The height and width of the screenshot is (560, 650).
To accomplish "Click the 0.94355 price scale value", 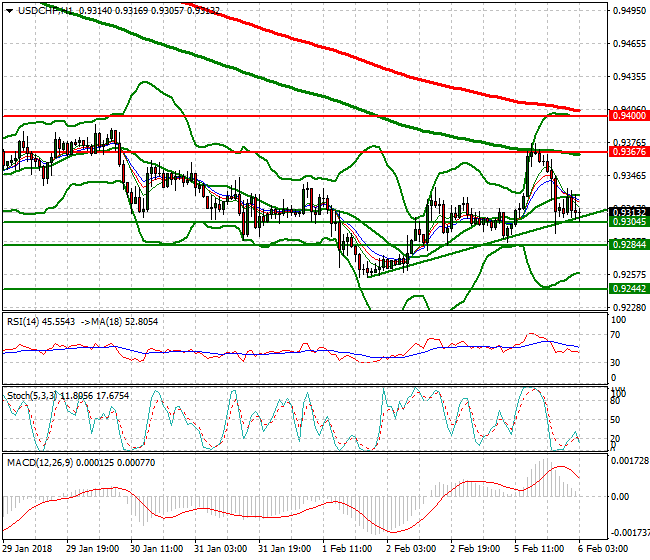I will [x=629, y=77].
